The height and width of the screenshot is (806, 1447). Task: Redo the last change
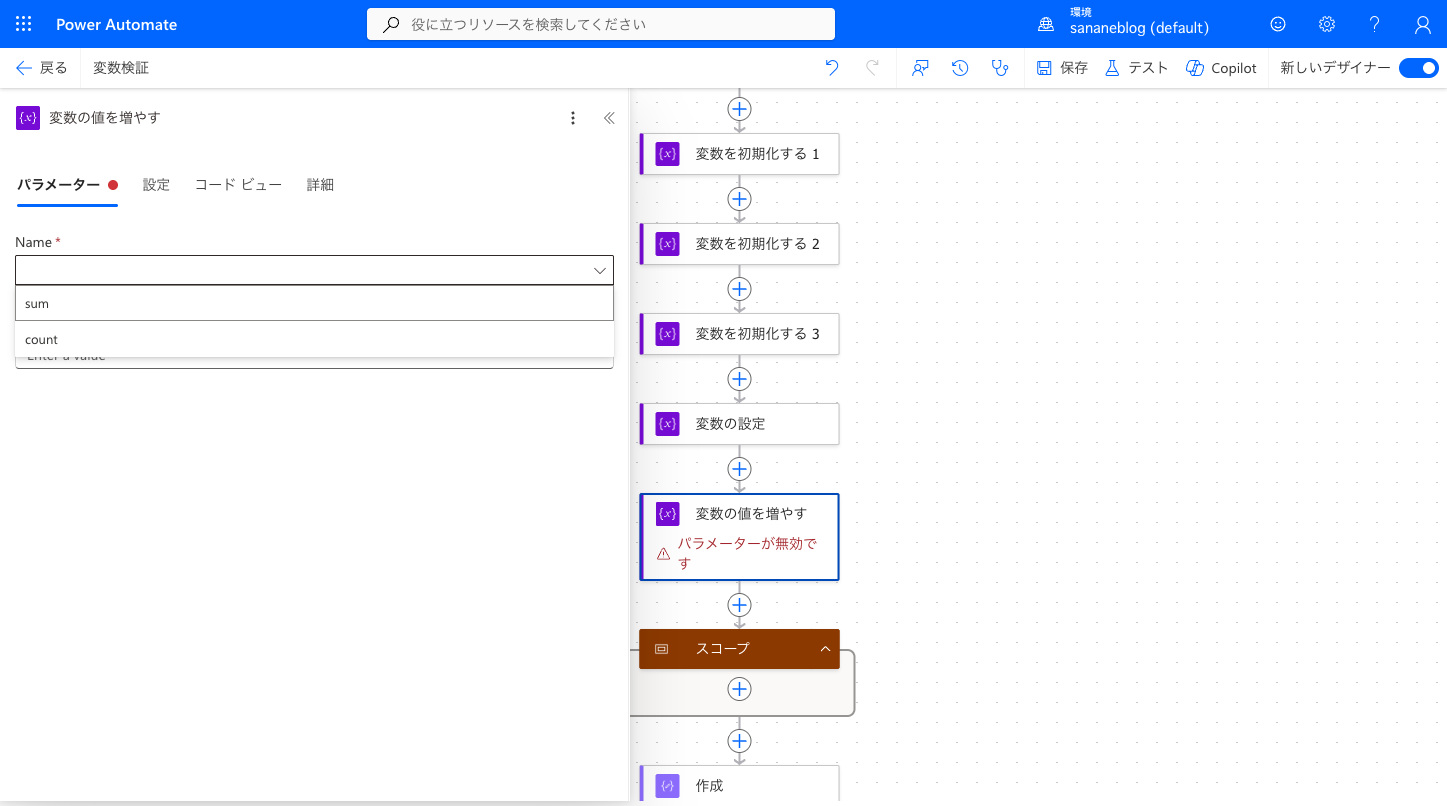(x=872, y=68)
